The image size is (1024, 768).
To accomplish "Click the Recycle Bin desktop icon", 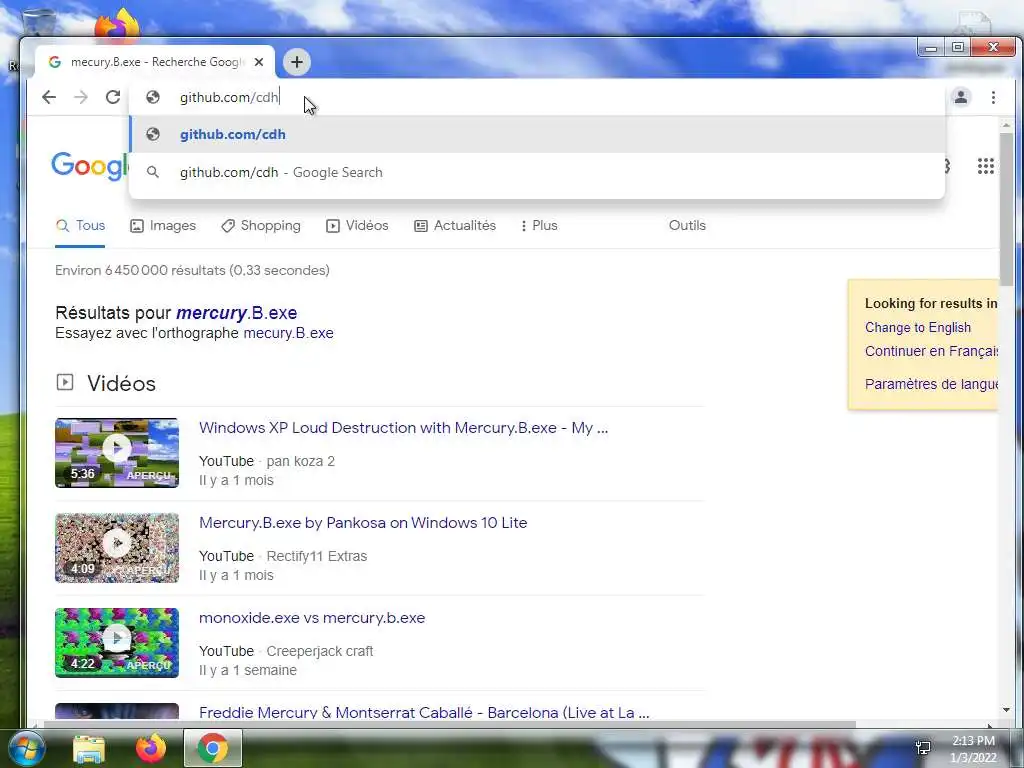I will click(38, 21).
